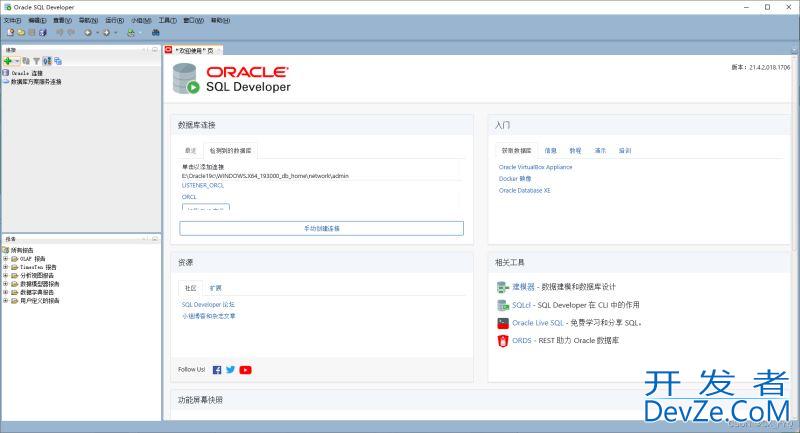Open the Forward button history dropdown arrow
Image resolution: width=800 pixels, height=433 pixels.
(x=116, y=33)
